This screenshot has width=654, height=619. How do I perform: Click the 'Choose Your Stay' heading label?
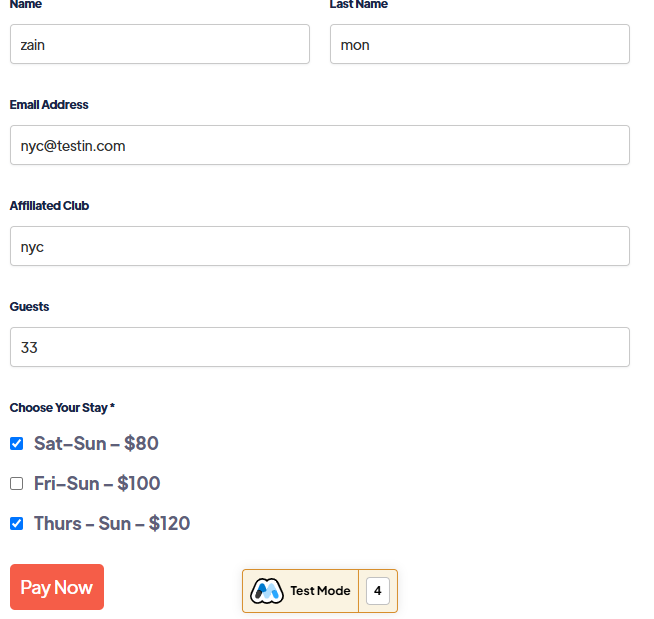click(x=62, y=408)
